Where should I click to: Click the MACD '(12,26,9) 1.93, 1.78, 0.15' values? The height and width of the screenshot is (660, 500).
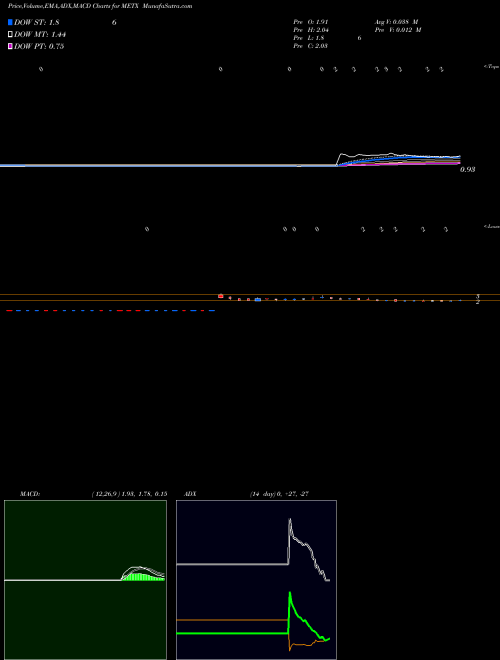click(x=130, y=494)
